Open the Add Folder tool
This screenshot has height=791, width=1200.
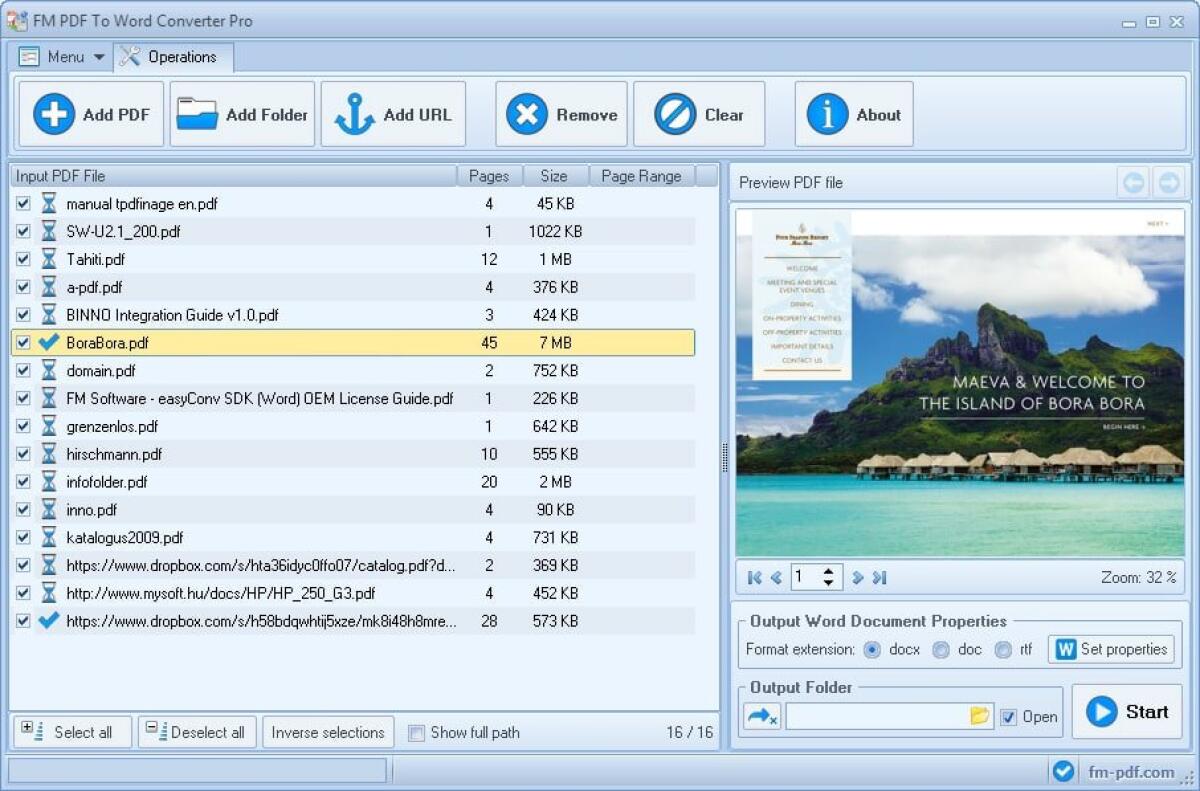pyautogui.click(x=196, y=113)
